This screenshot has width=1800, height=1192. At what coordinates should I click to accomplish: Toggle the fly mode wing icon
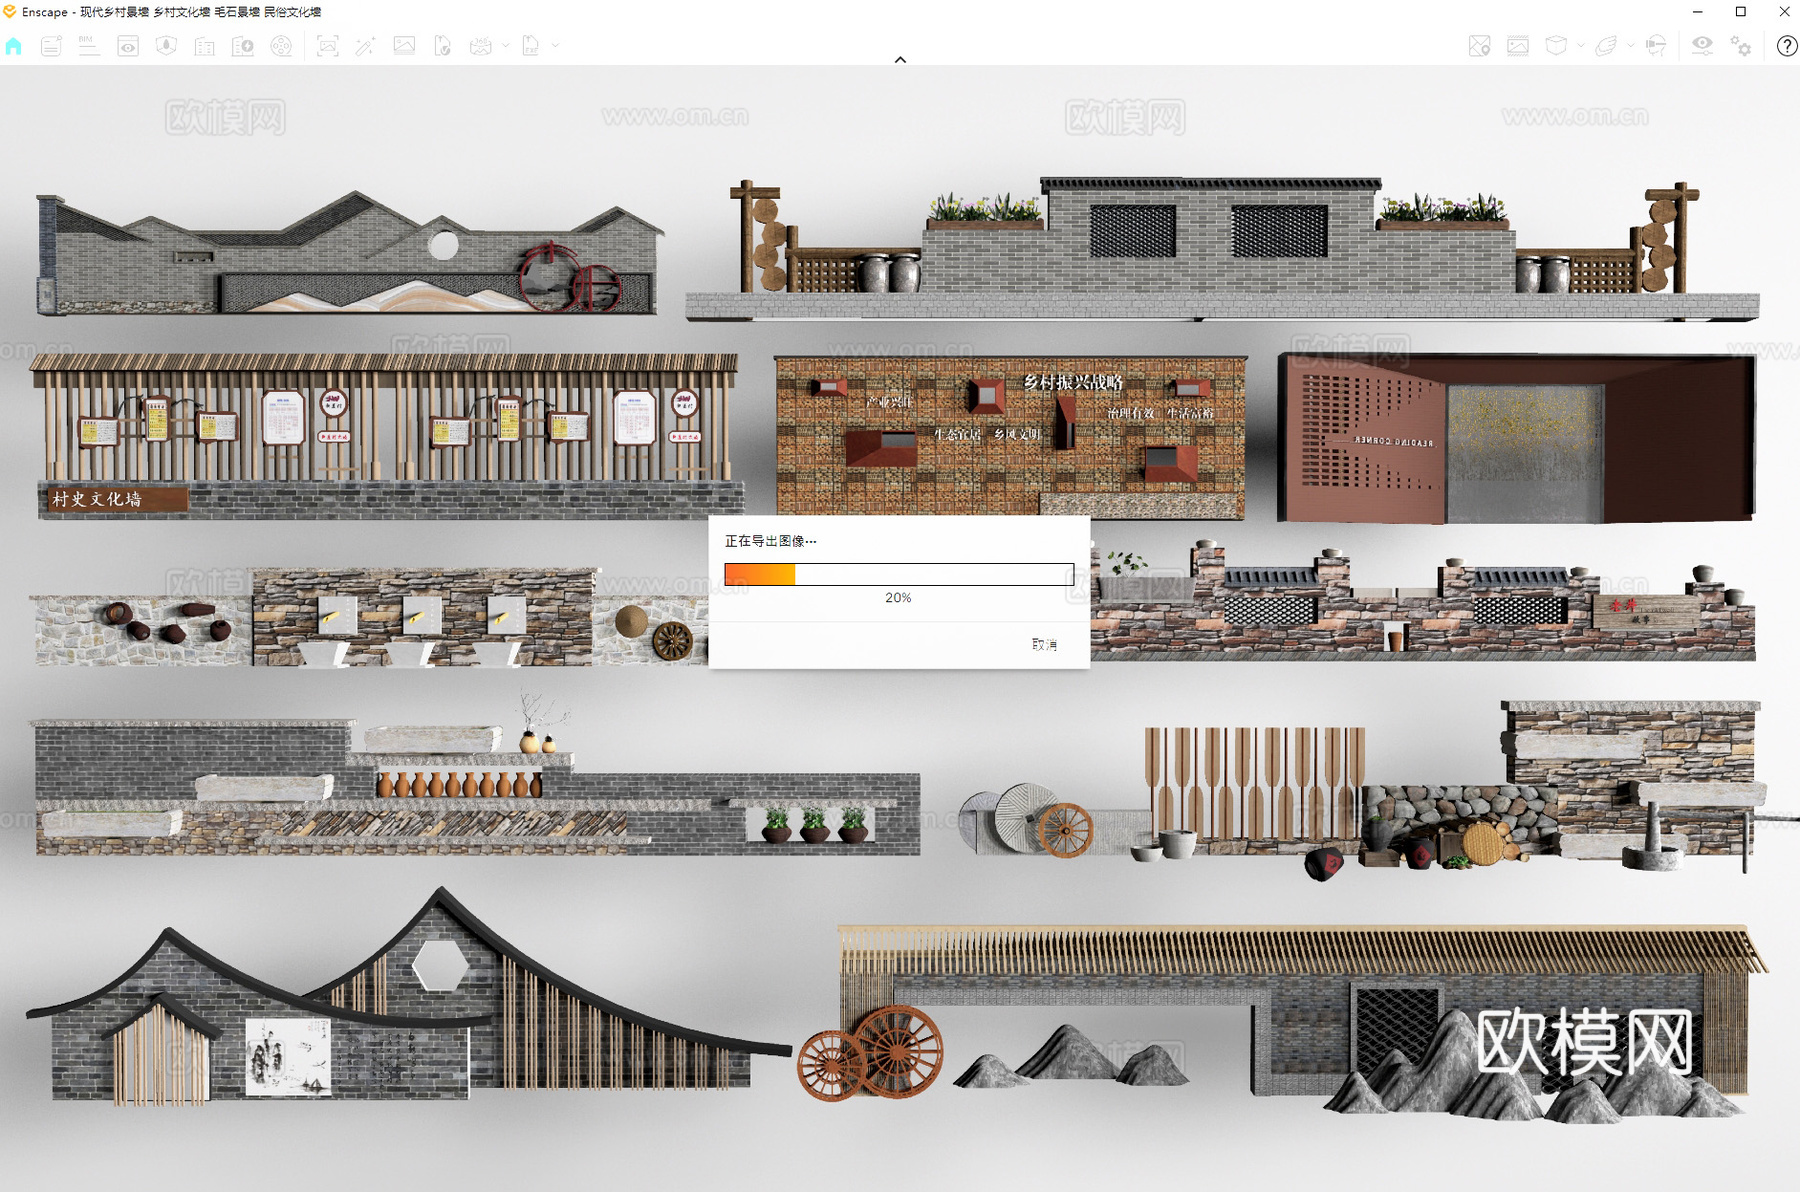(1606, 46)
